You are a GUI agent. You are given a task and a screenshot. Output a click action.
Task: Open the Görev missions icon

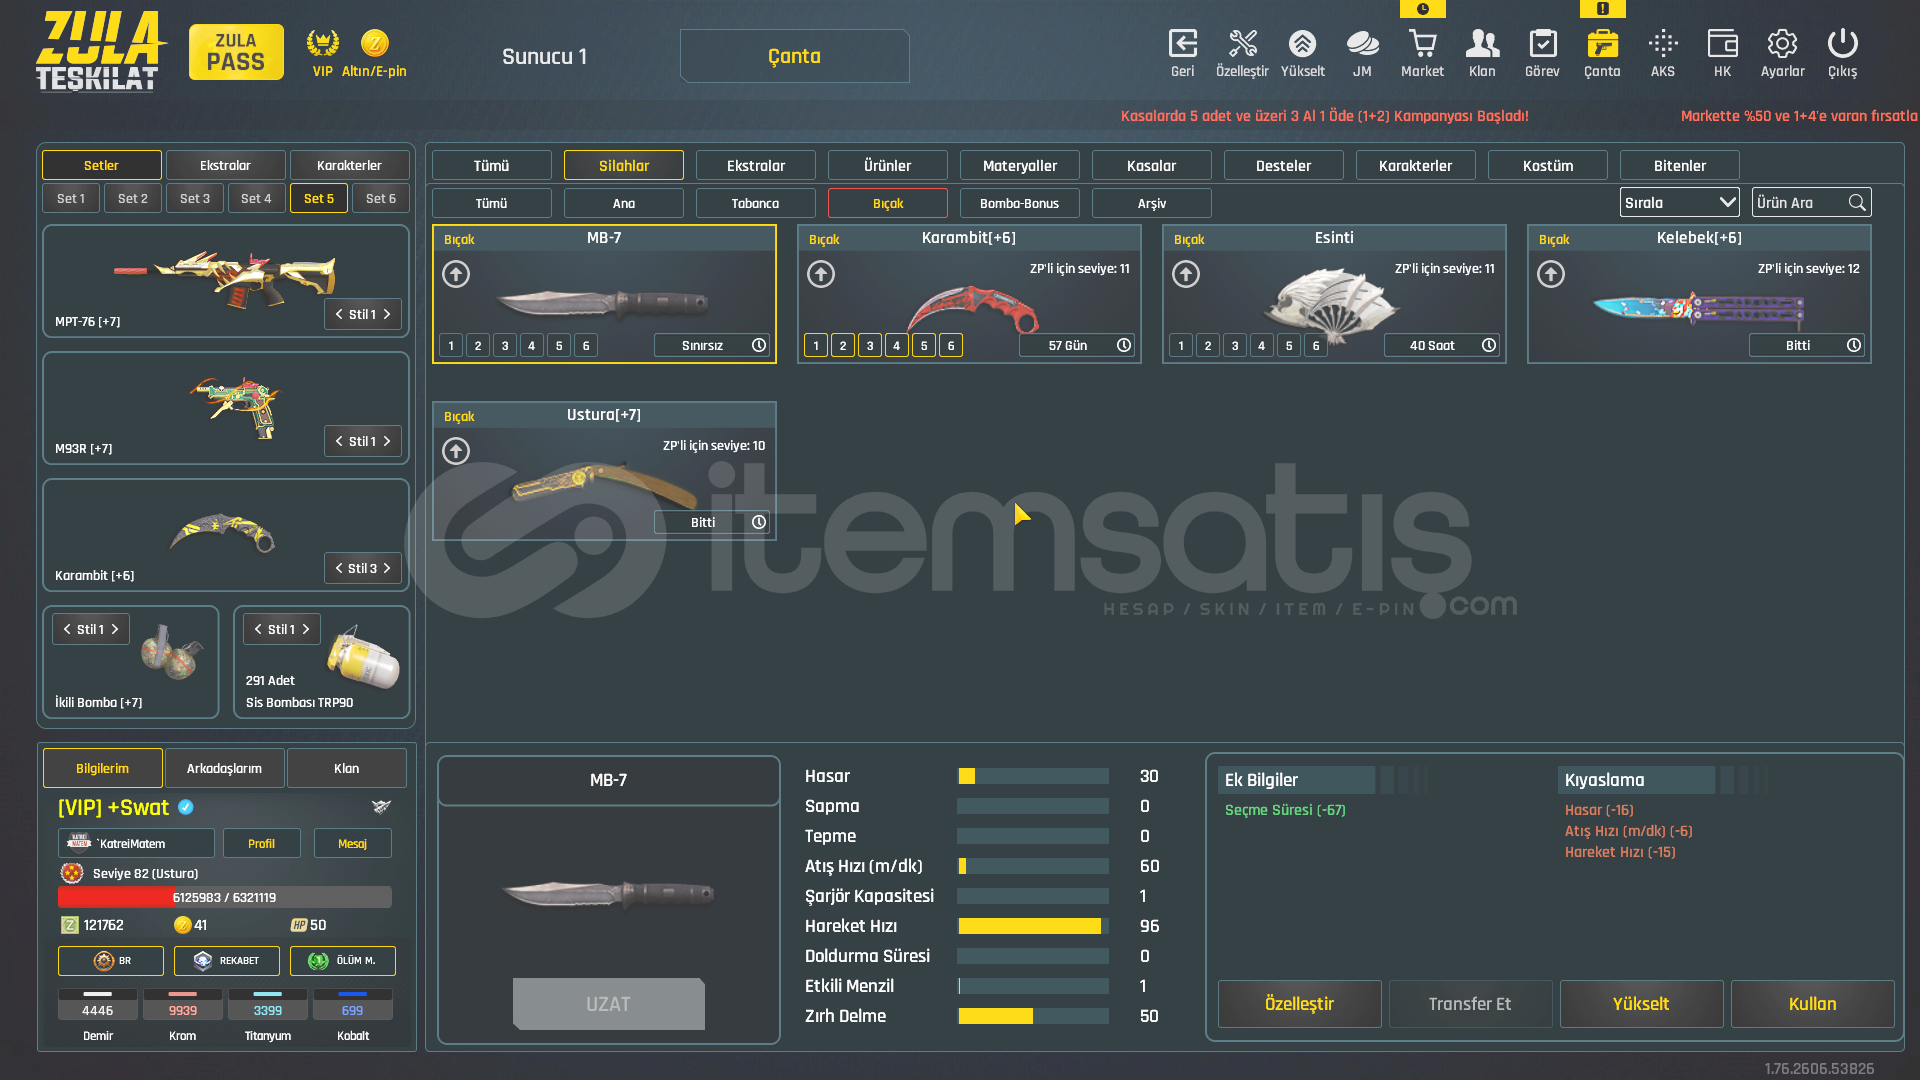(1542, 43)
